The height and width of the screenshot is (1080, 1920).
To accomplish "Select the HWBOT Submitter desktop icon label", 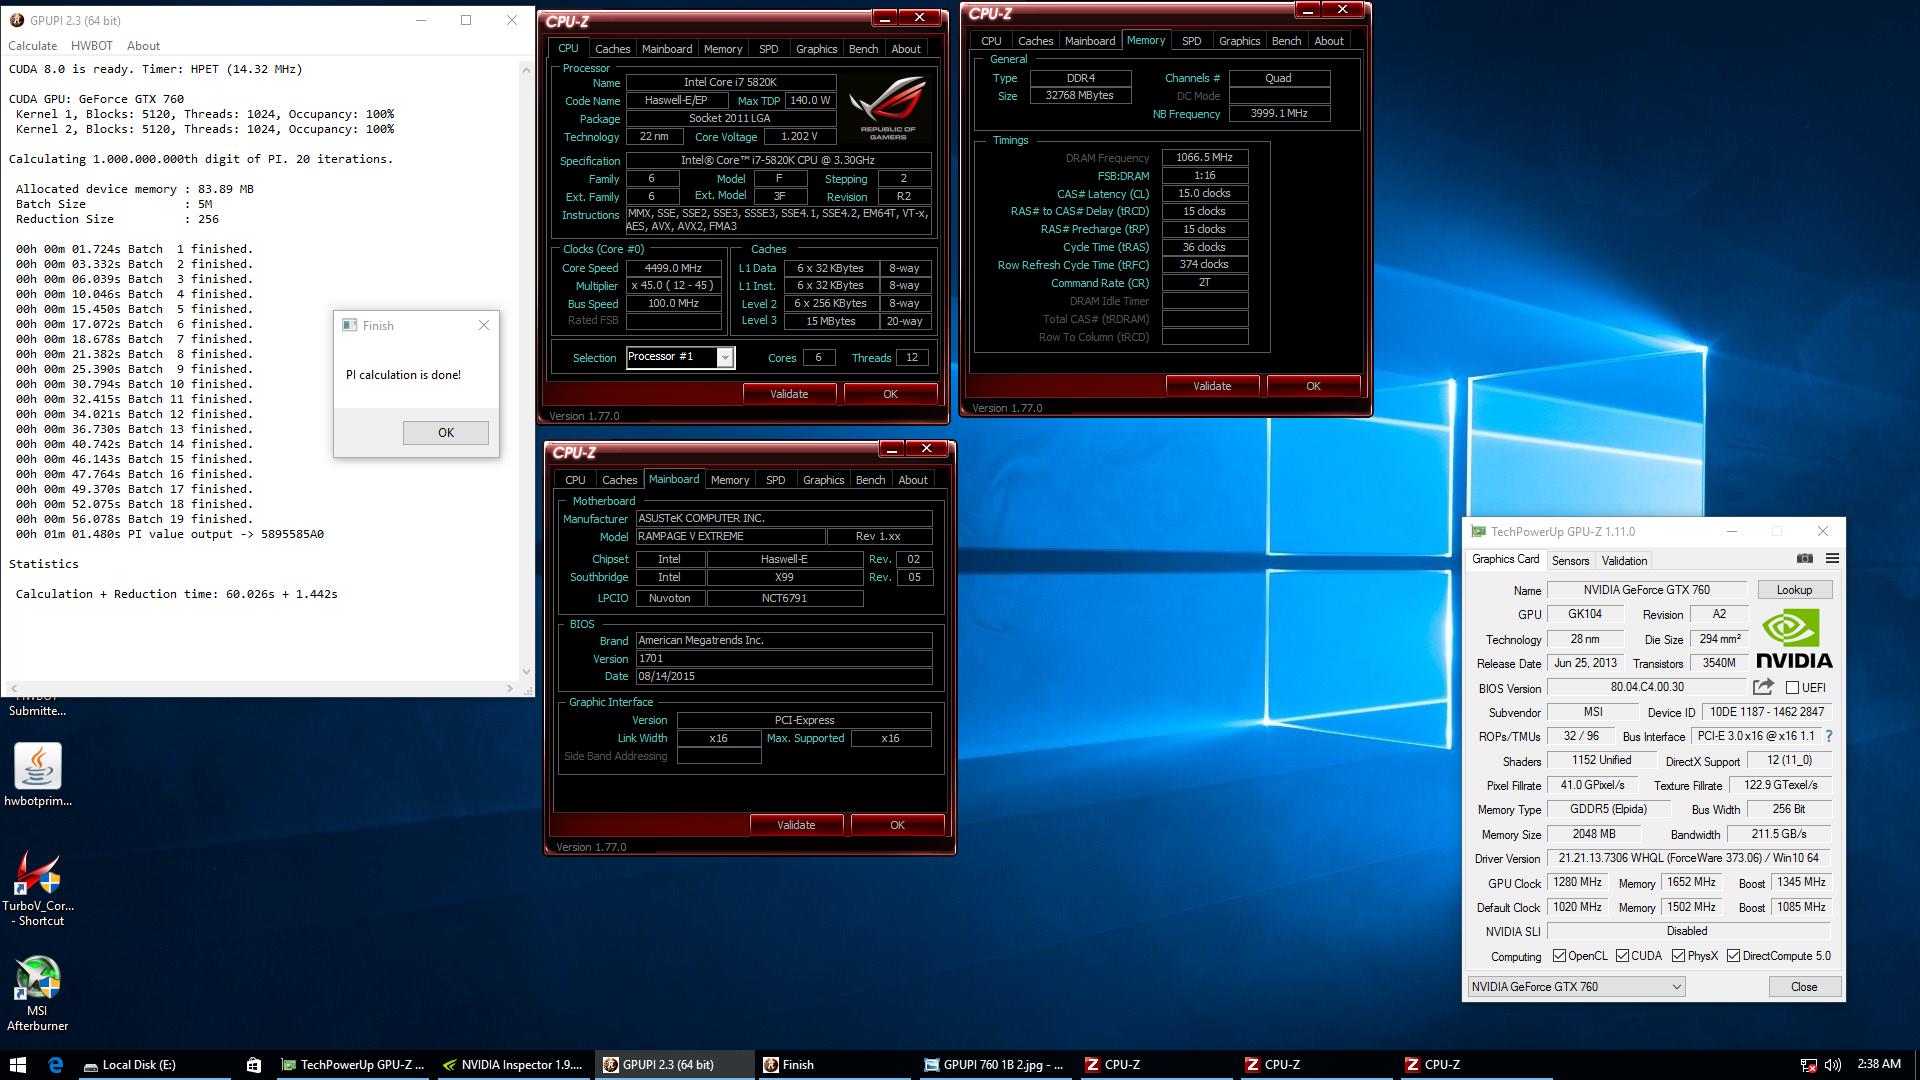I will 37,704.
